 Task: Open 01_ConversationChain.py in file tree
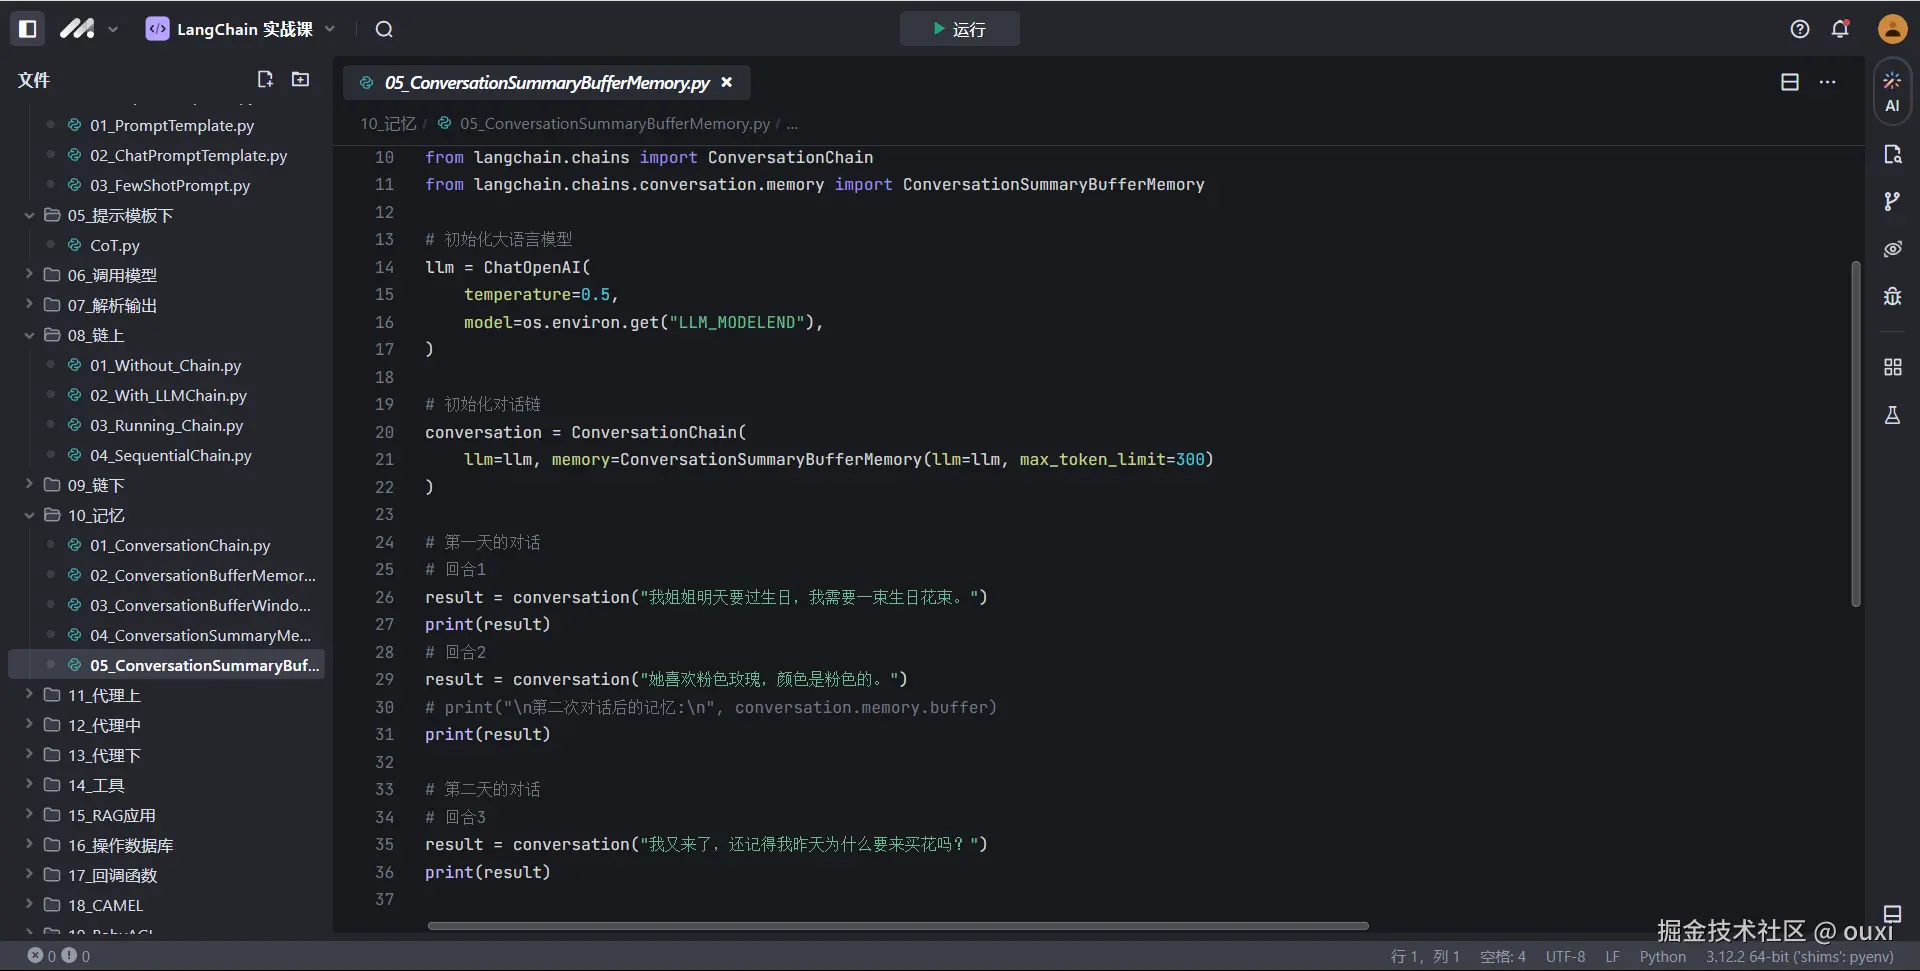coord(180,545)
